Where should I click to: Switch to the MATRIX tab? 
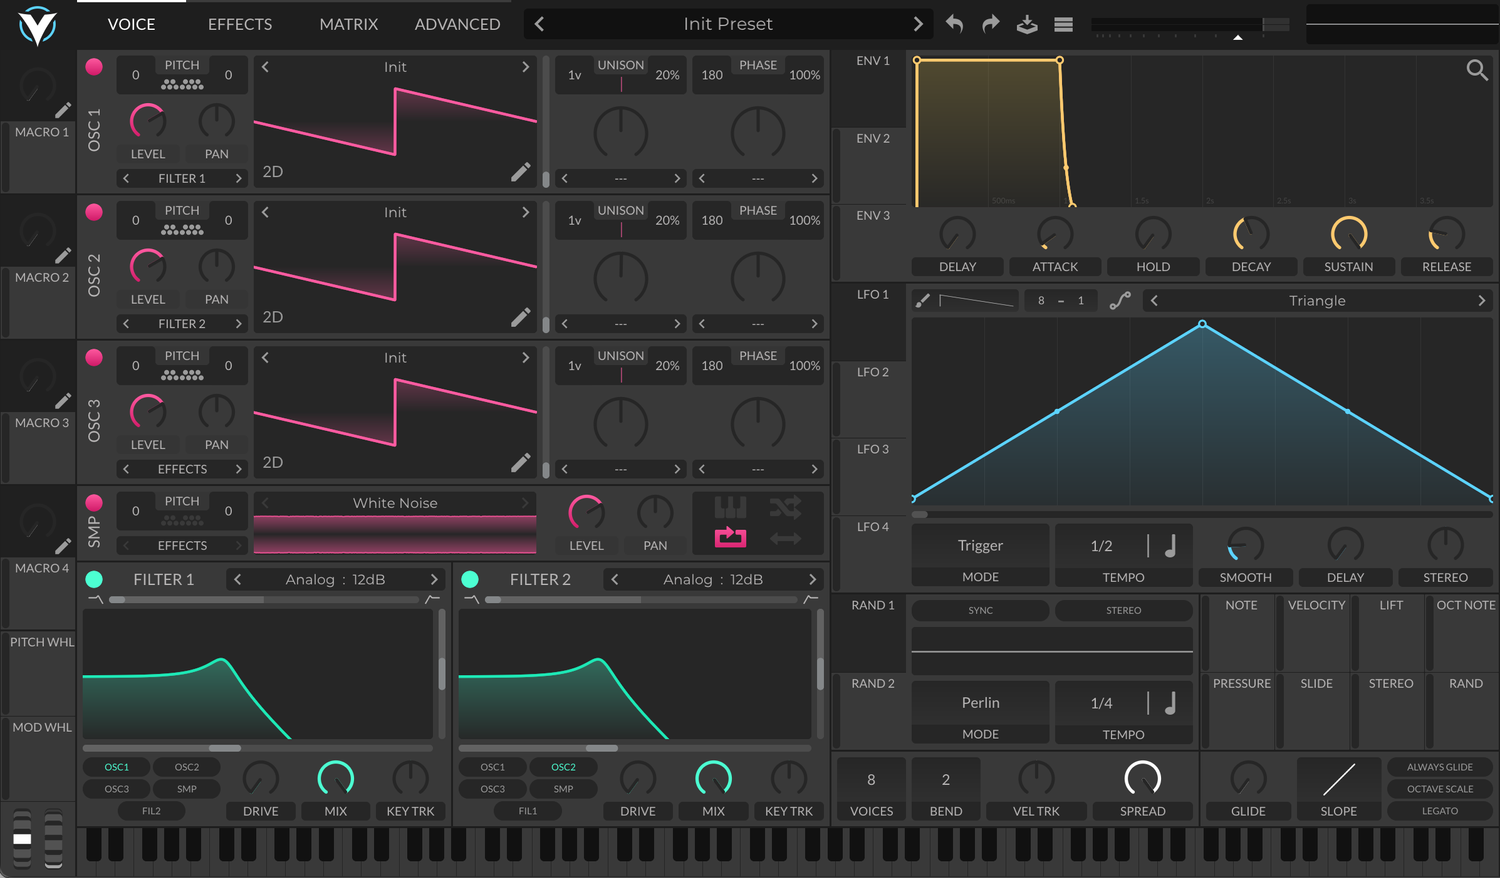(x=348, y=24)
